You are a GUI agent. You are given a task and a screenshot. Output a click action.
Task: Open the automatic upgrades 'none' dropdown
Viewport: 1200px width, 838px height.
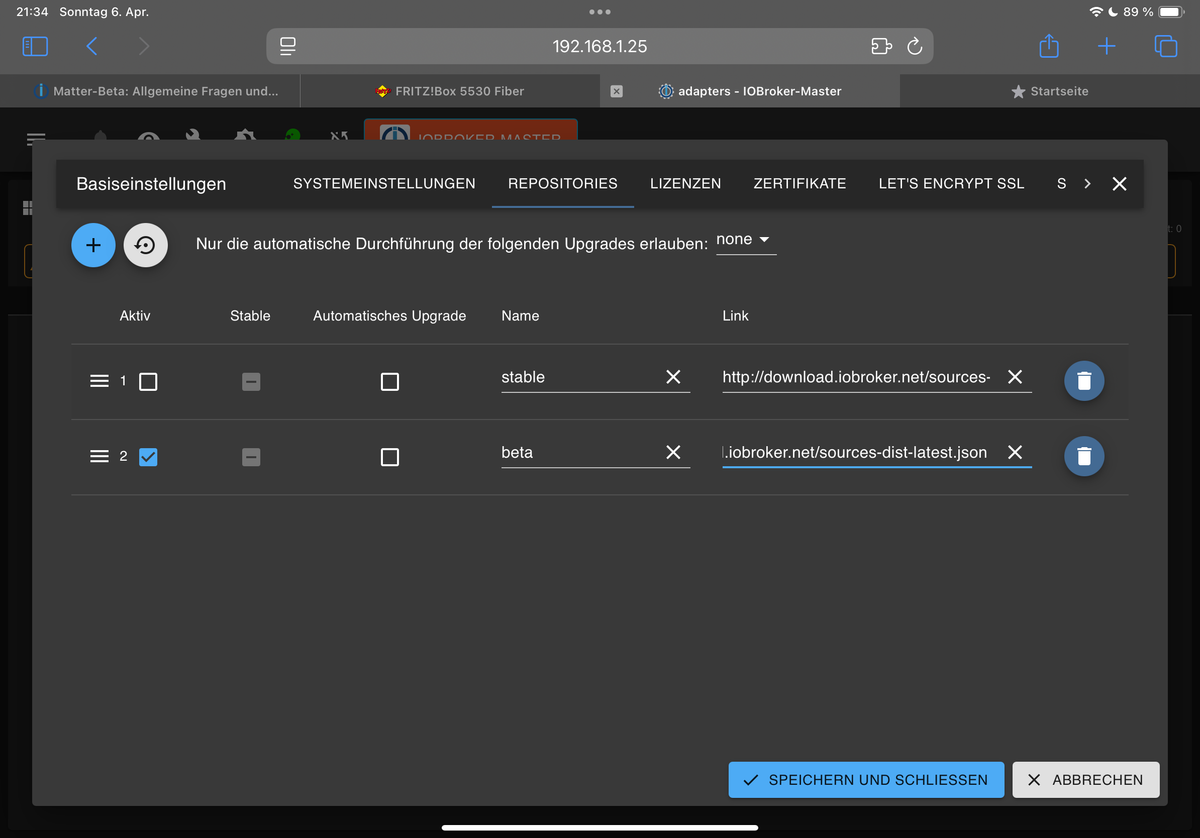pos(746,240)
